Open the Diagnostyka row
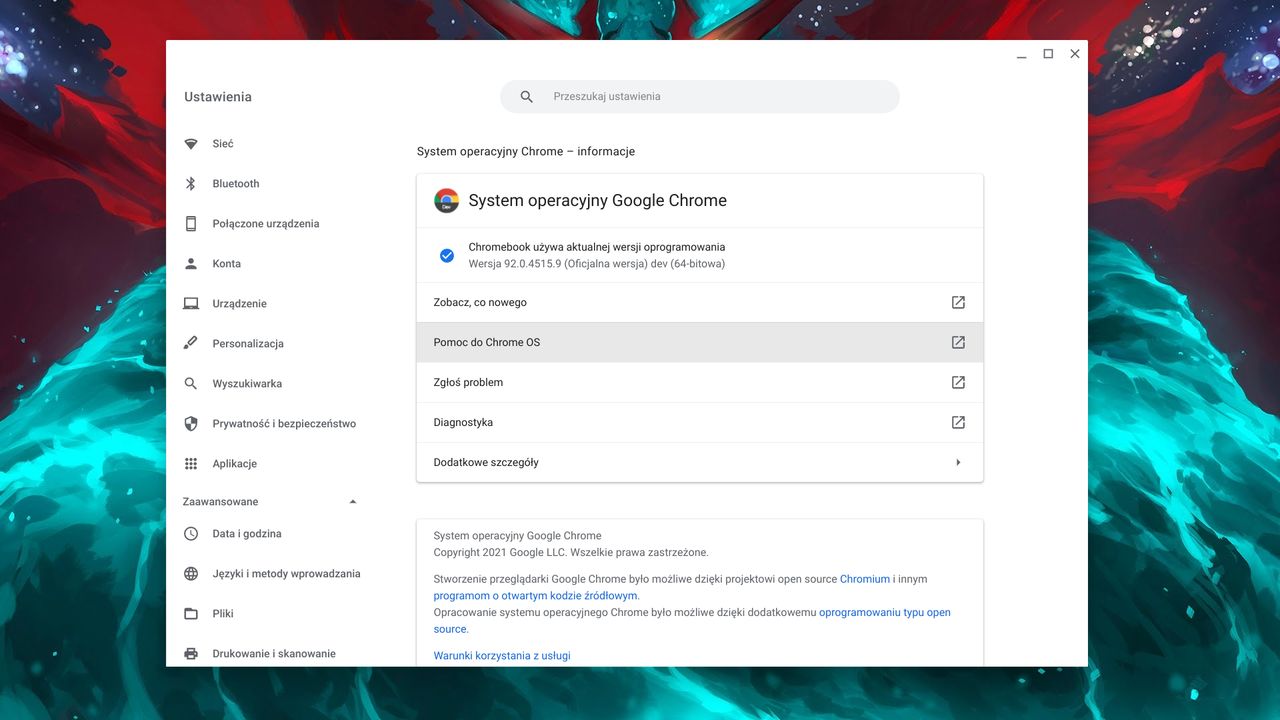This screenshot has height=720, width=1280. [700, 422]
